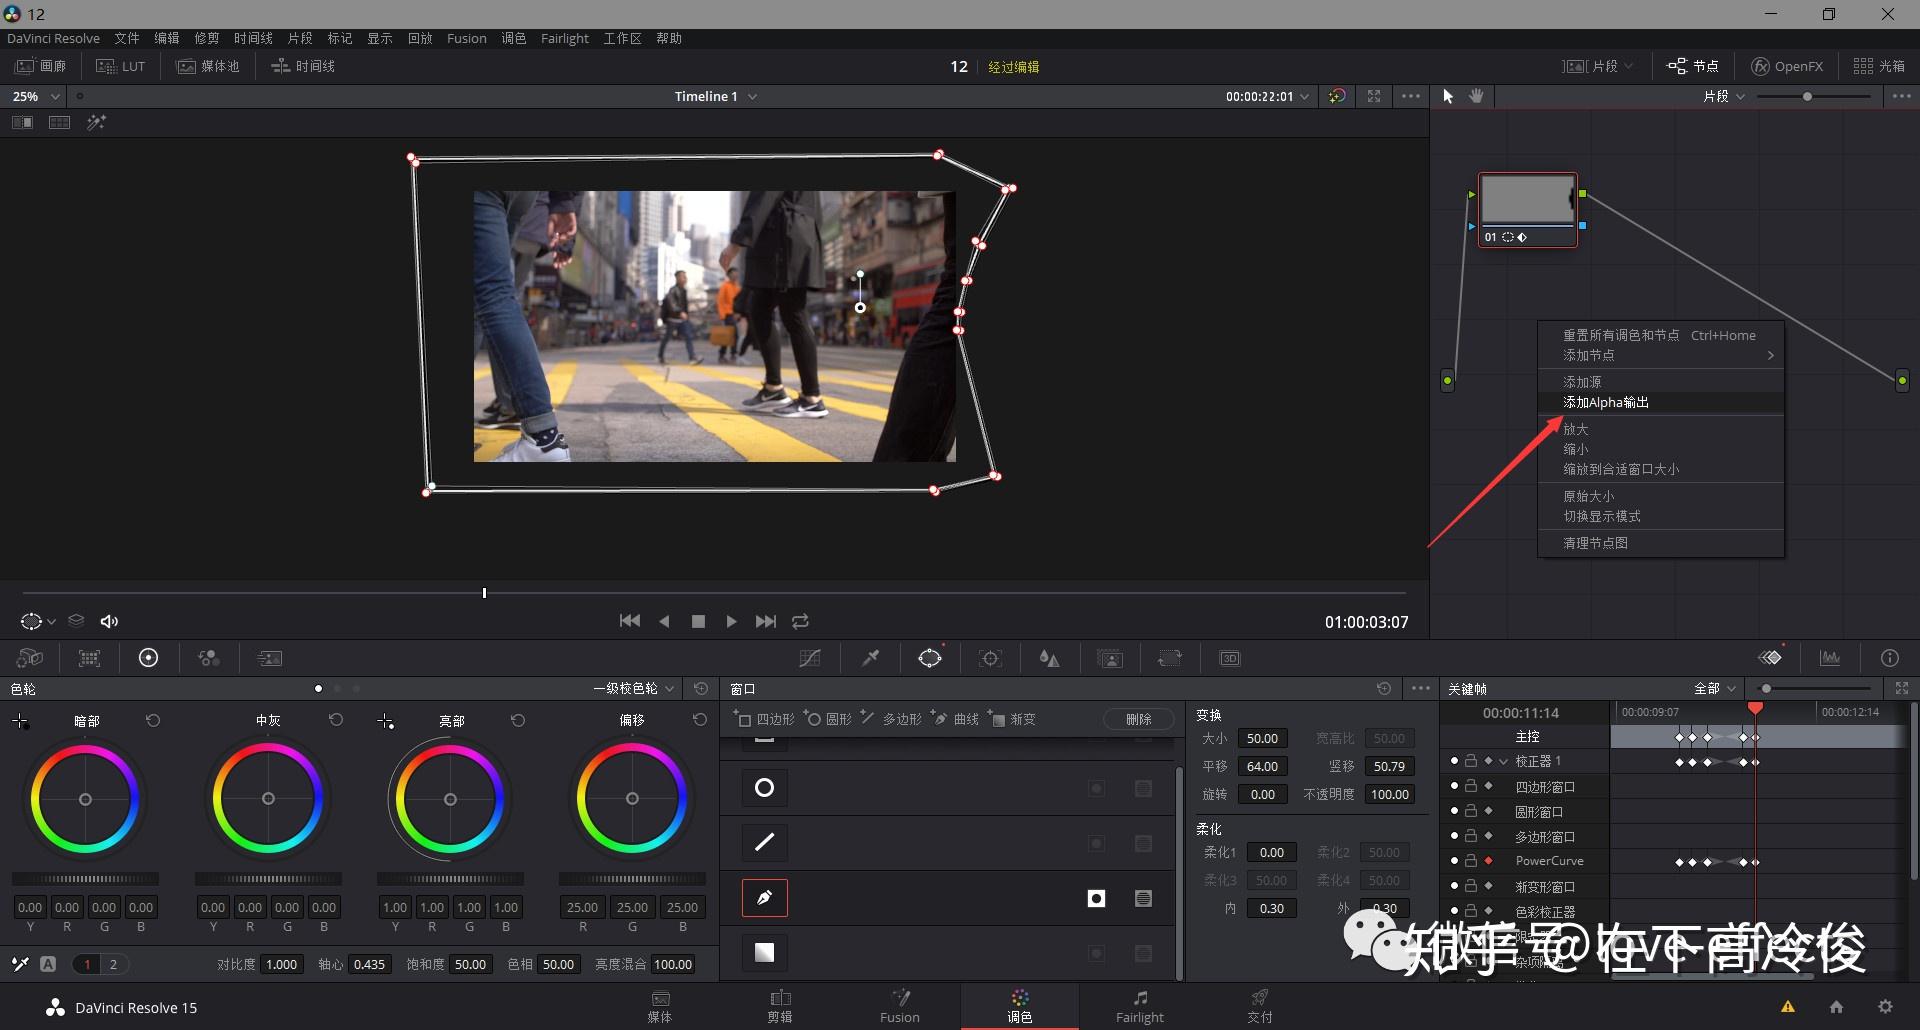
Task: Open the Color Match palette
Action: pyautogui.click(x=89, y=658)
